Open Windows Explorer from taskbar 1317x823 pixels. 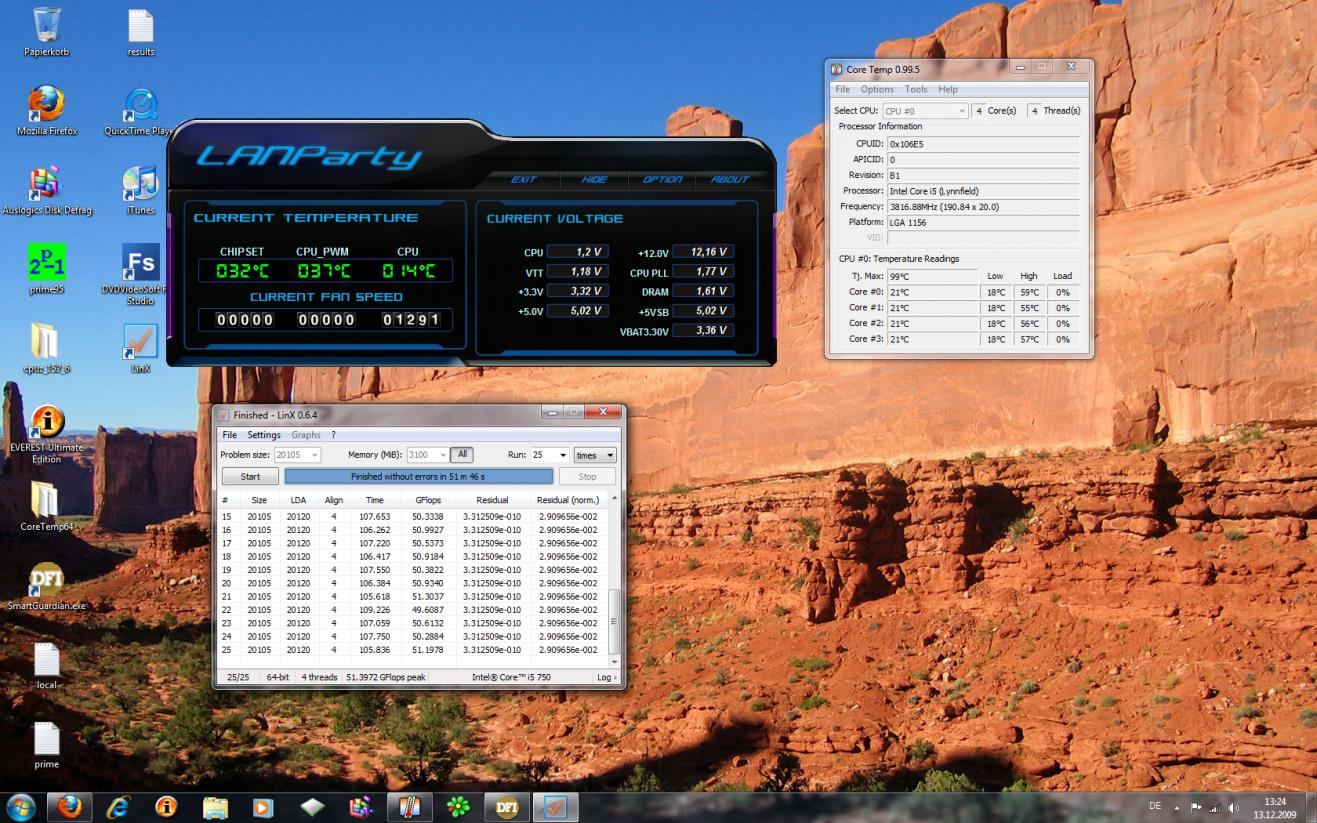point(215,807)
